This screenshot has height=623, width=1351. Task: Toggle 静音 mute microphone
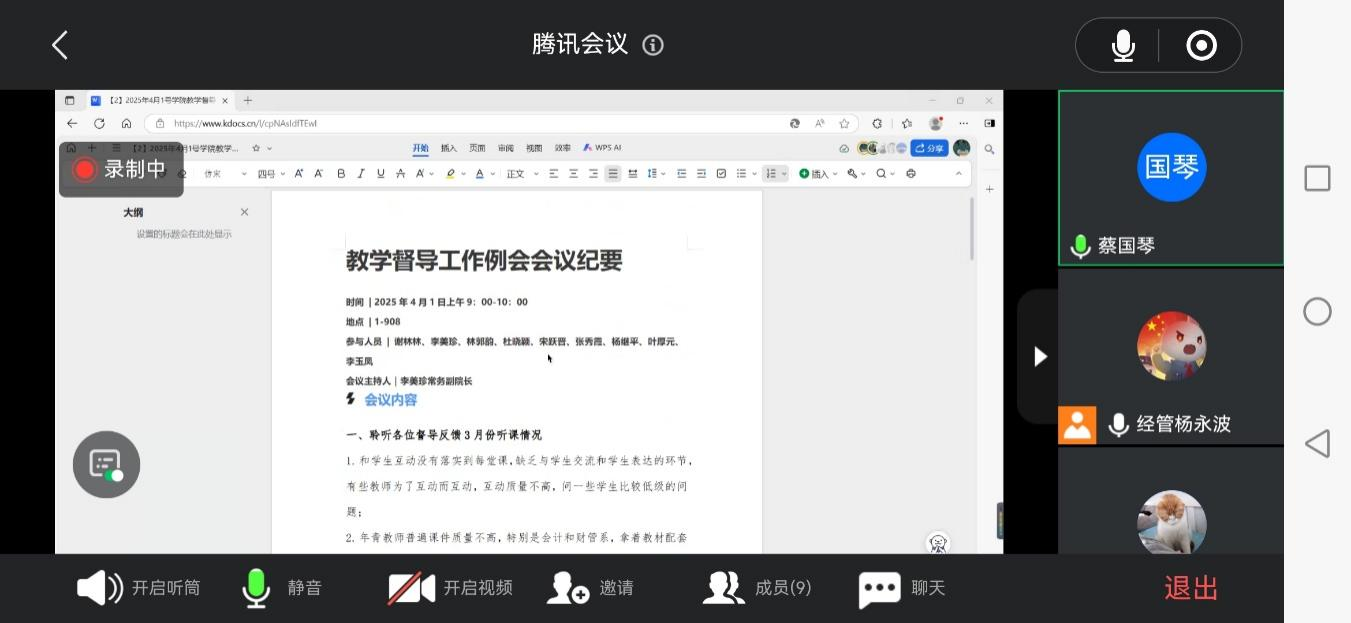pos(257,588)
